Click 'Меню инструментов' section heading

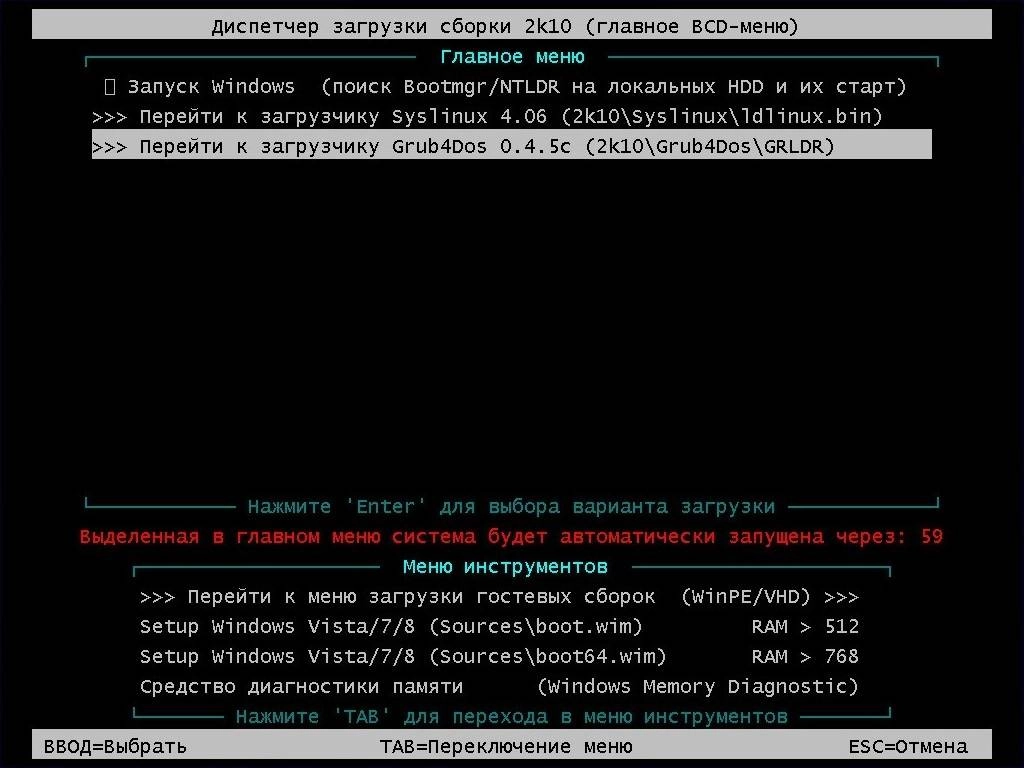click(x=505, y=567)
